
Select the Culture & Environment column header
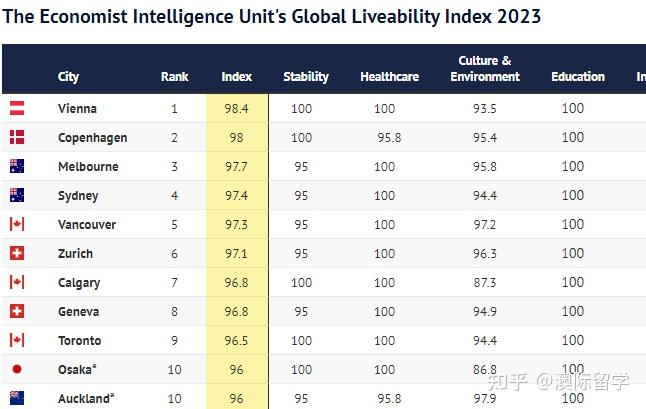point(485,69)
